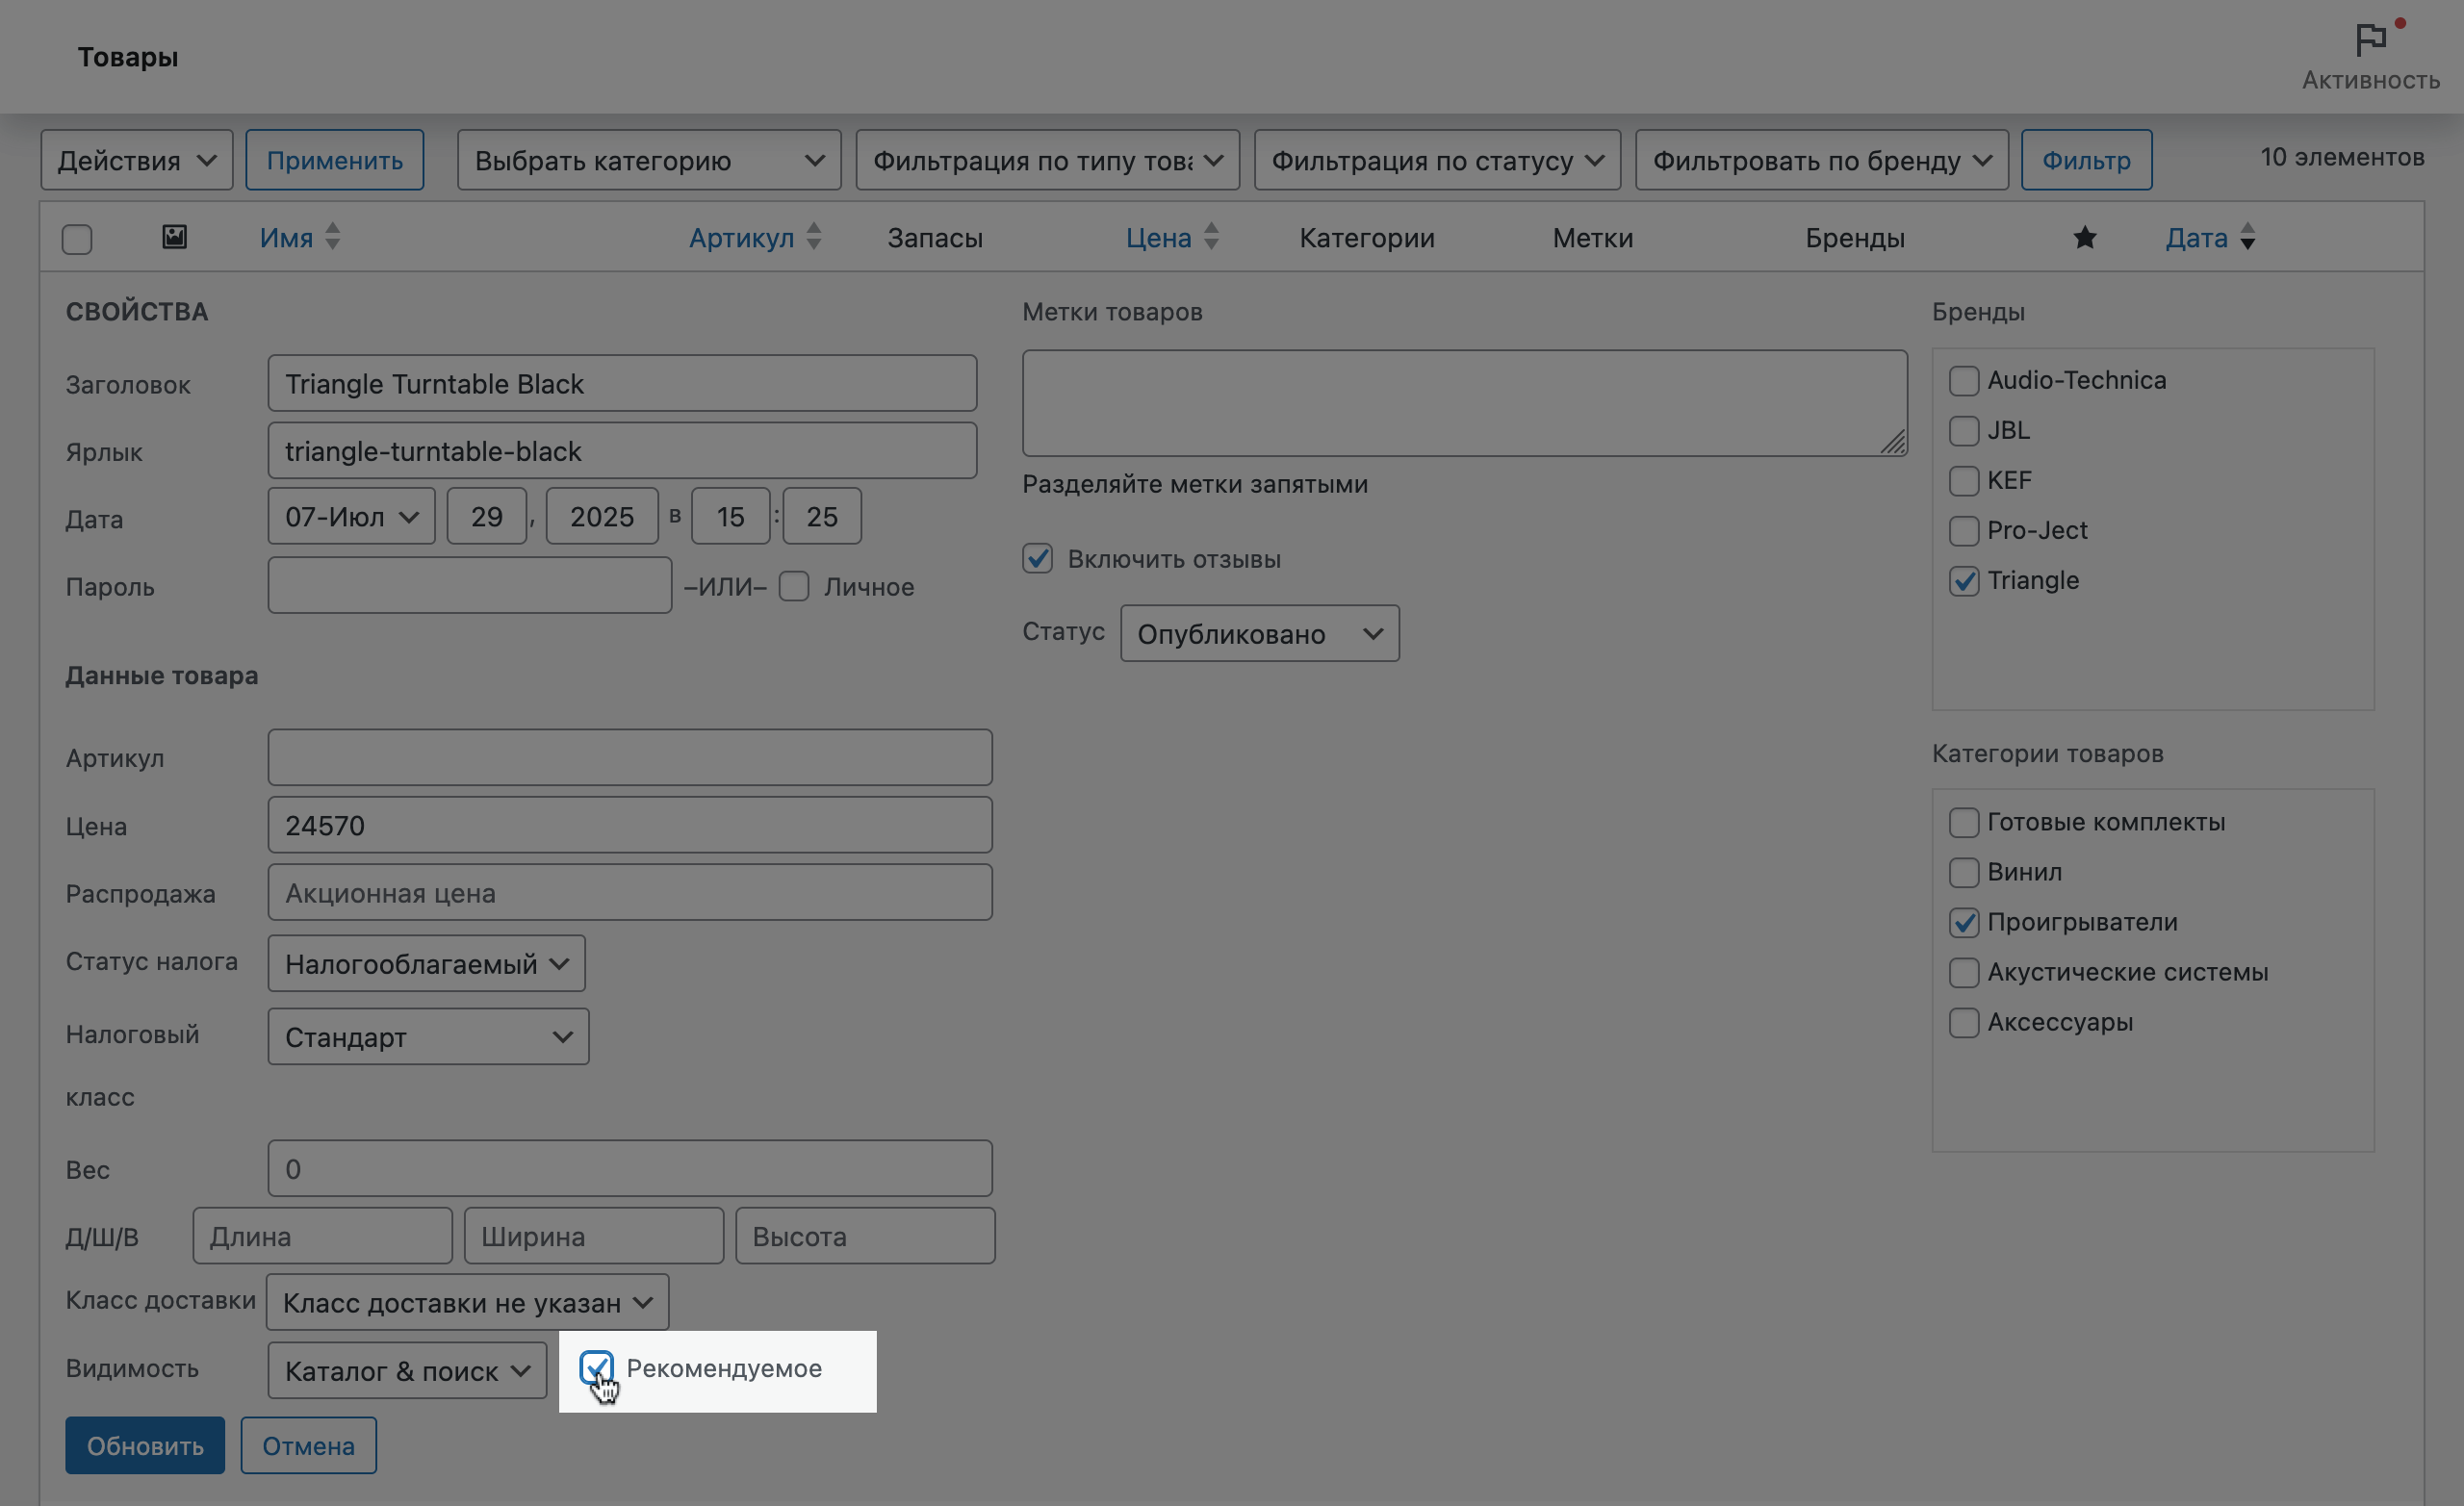
Task: Sort products by Цена column
Action: click(x=1158, y=238)
